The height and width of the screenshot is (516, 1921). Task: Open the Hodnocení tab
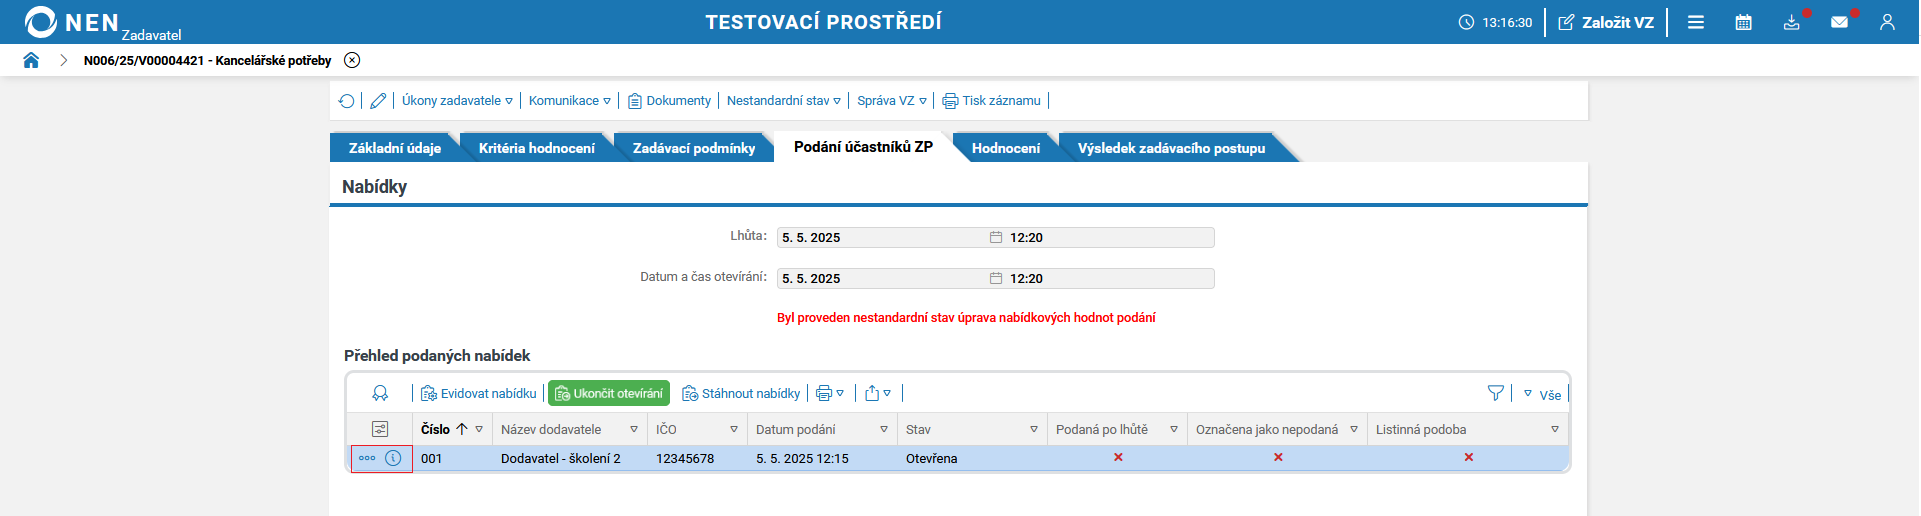coord(1006,148)
